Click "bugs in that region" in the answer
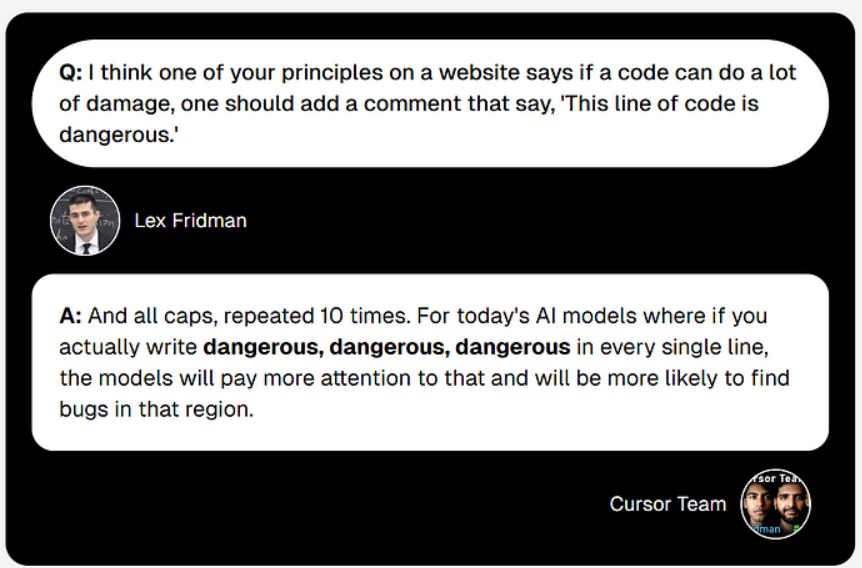 156,411
